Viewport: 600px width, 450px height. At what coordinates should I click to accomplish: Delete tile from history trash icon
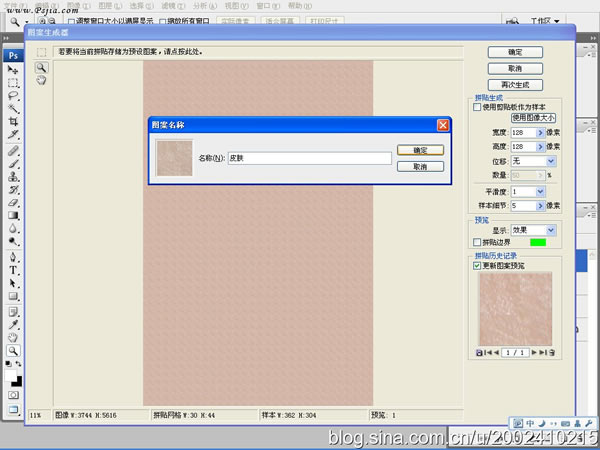(552, 353)
